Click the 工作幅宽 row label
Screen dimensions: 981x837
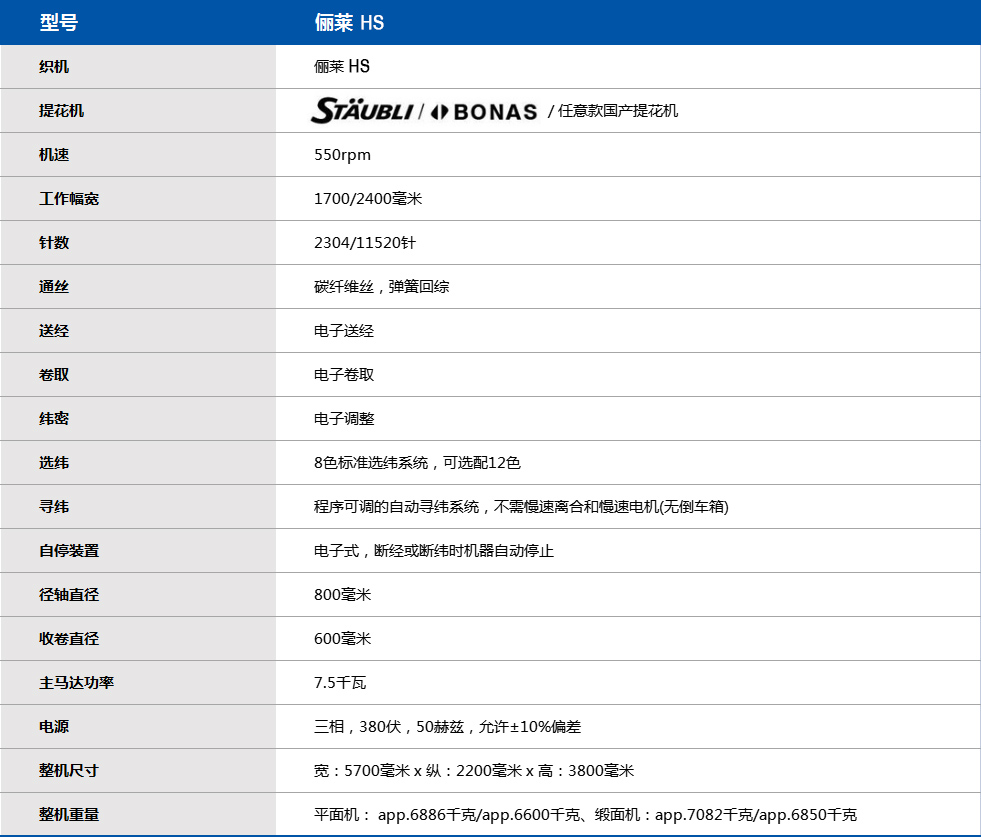(69, 199)
